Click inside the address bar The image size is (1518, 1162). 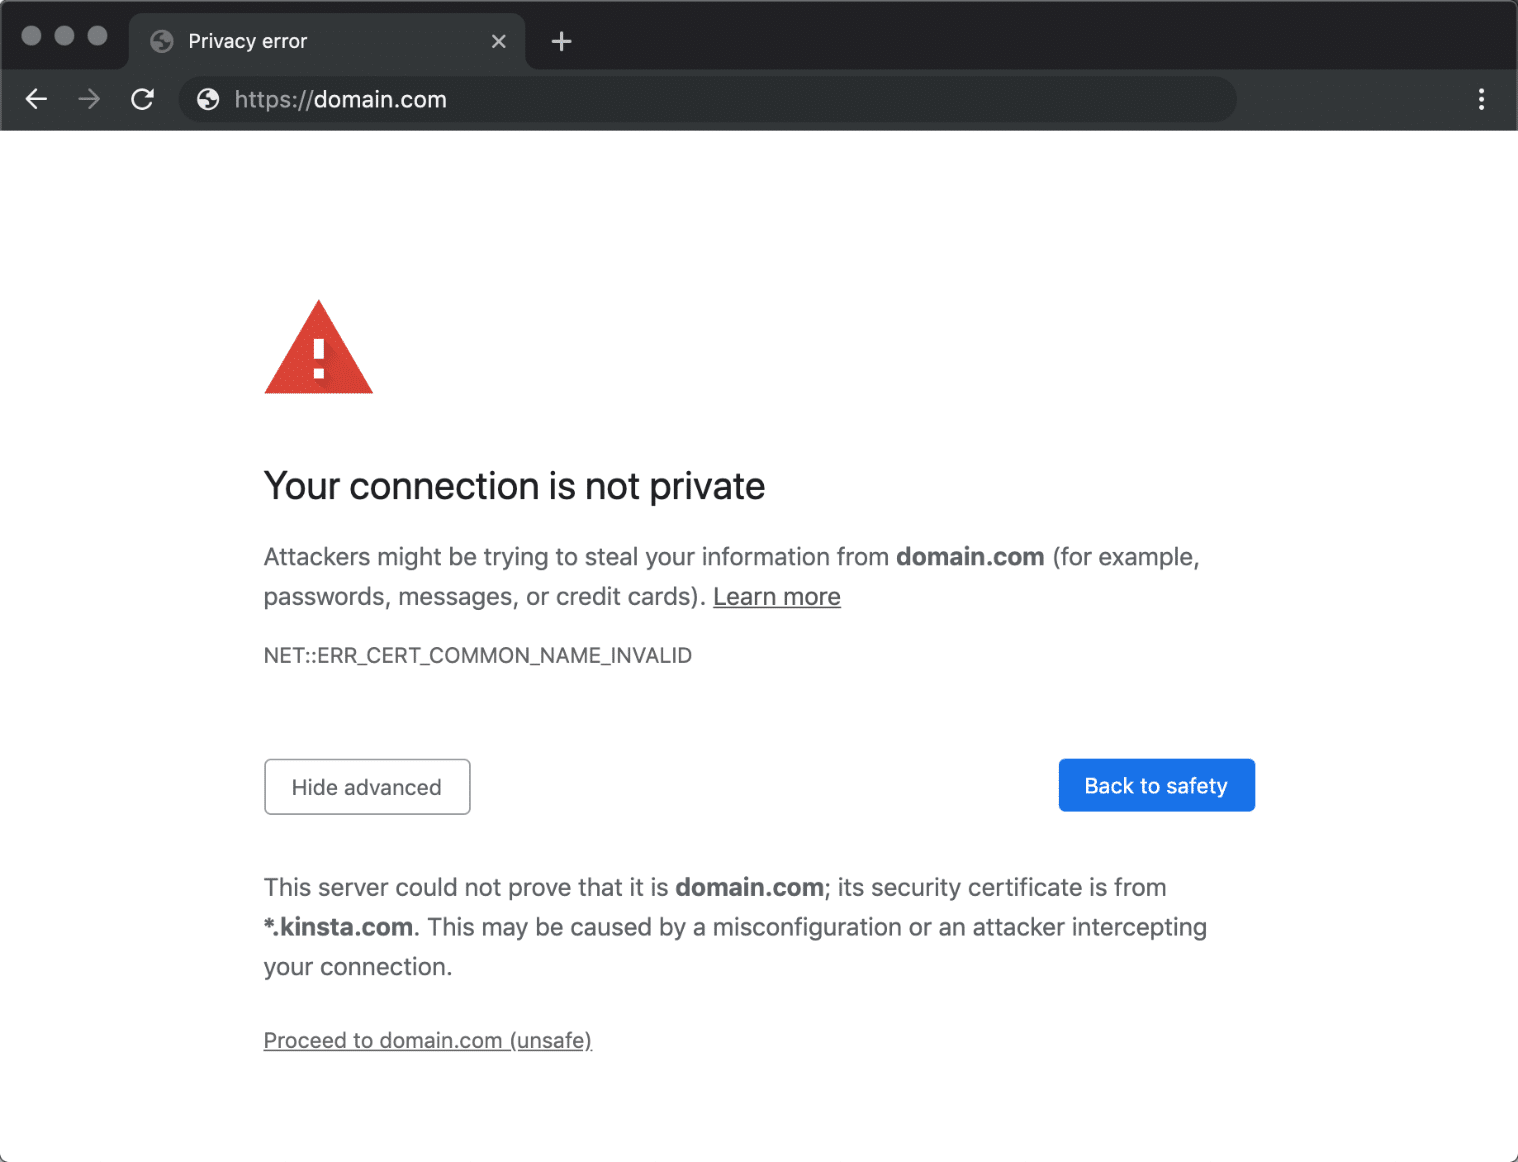(x=700, y=99)
